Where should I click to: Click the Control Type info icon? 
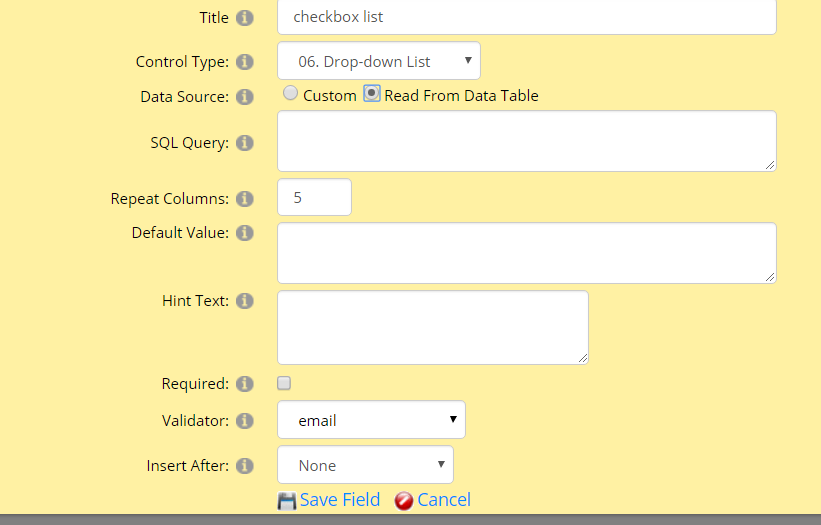[245, 62]
